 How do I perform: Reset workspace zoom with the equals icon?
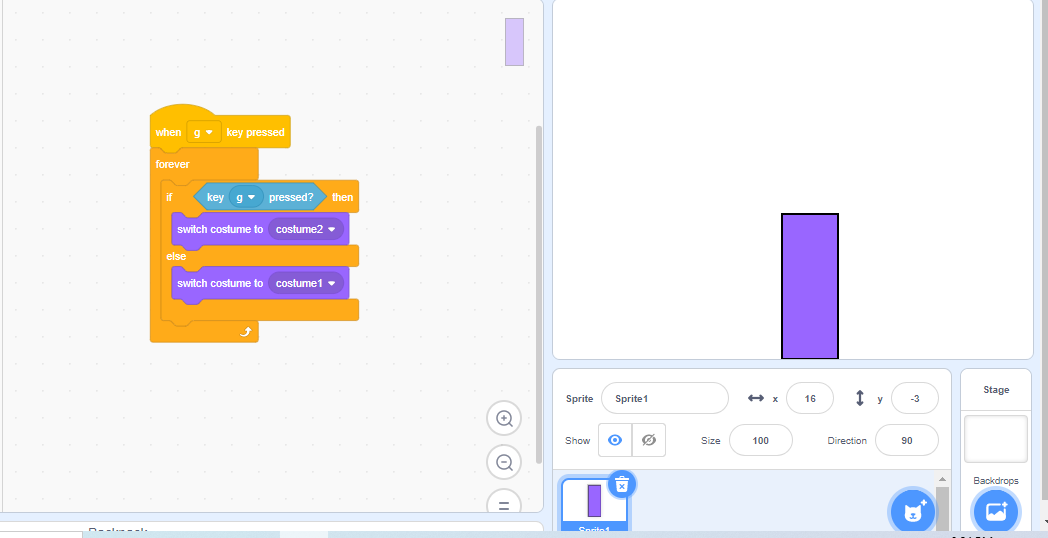(x=504, y=503)
